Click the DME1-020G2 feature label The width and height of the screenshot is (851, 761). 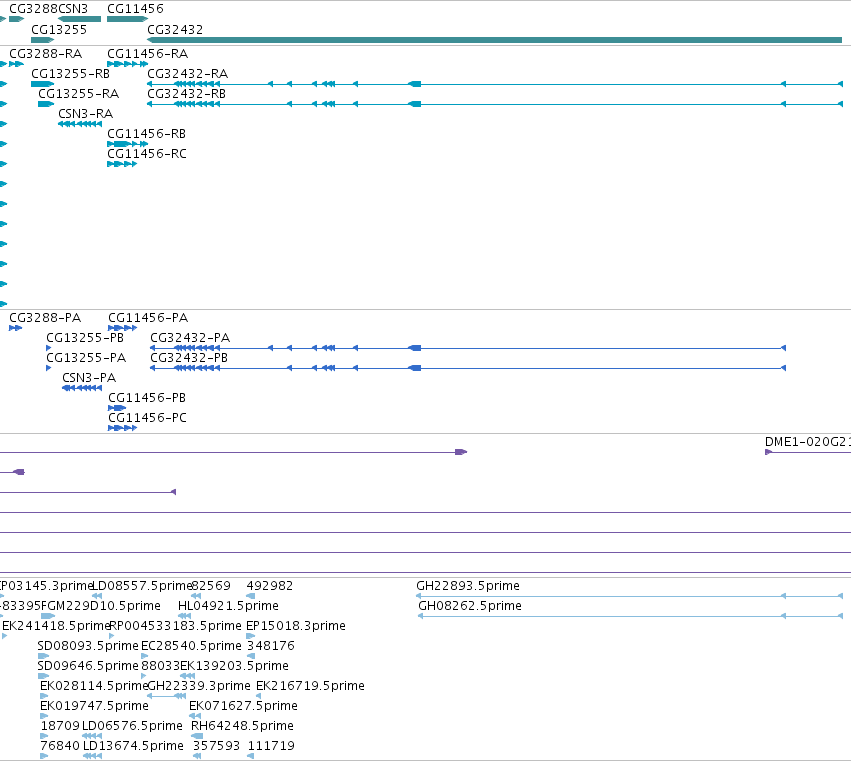click(x=808, y=442)
